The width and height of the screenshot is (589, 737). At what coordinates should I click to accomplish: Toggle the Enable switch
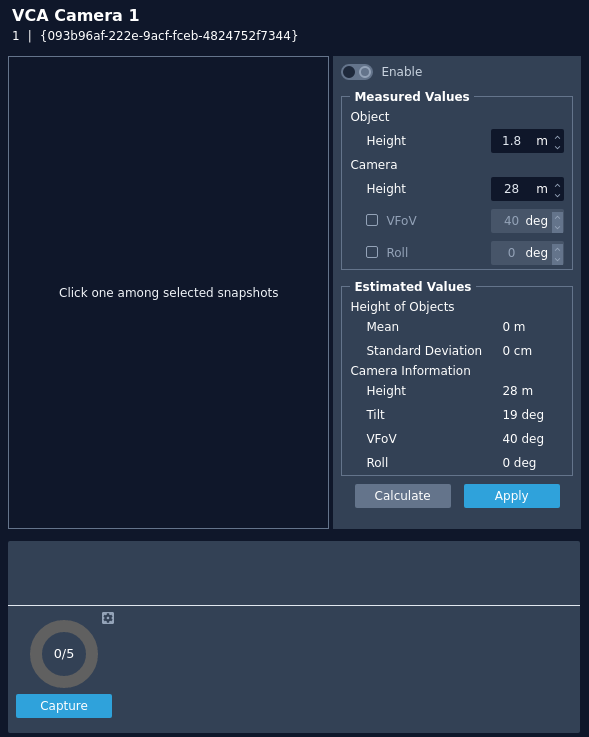357,72
